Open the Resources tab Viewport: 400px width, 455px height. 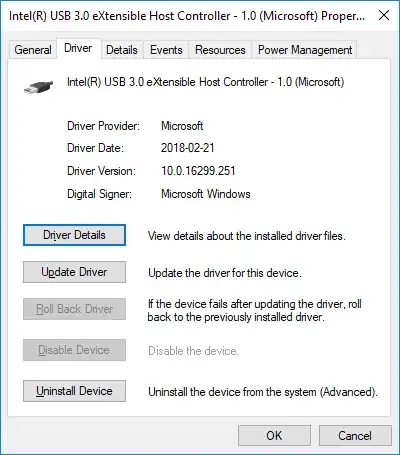coord(220,50)
